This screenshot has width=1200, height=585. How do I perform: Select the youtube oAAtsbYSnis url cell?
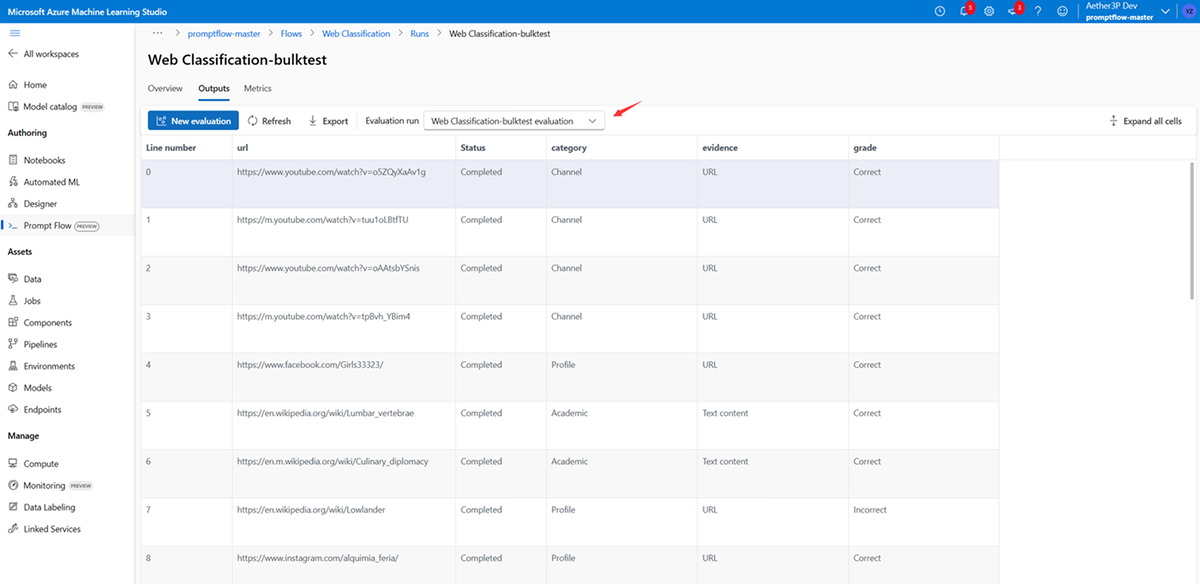pyautogui.click(x=343, y=280)
